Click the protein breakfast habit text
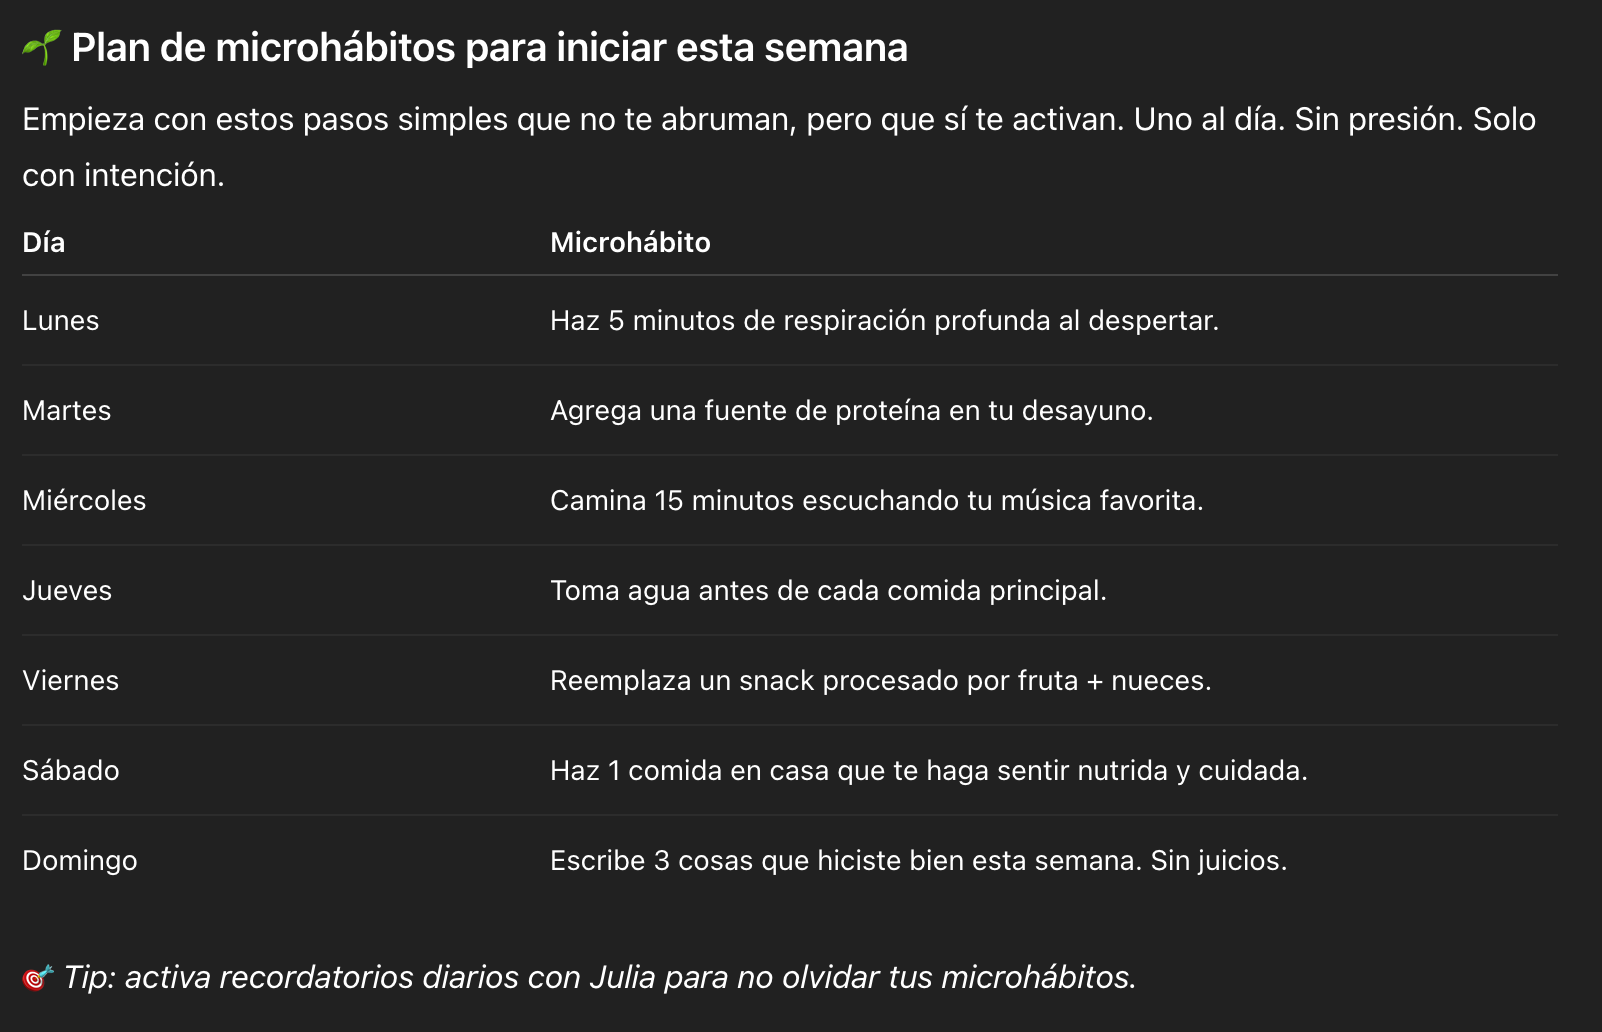The width and height of the screenshot is (1602, 1032). pos(852,411)
